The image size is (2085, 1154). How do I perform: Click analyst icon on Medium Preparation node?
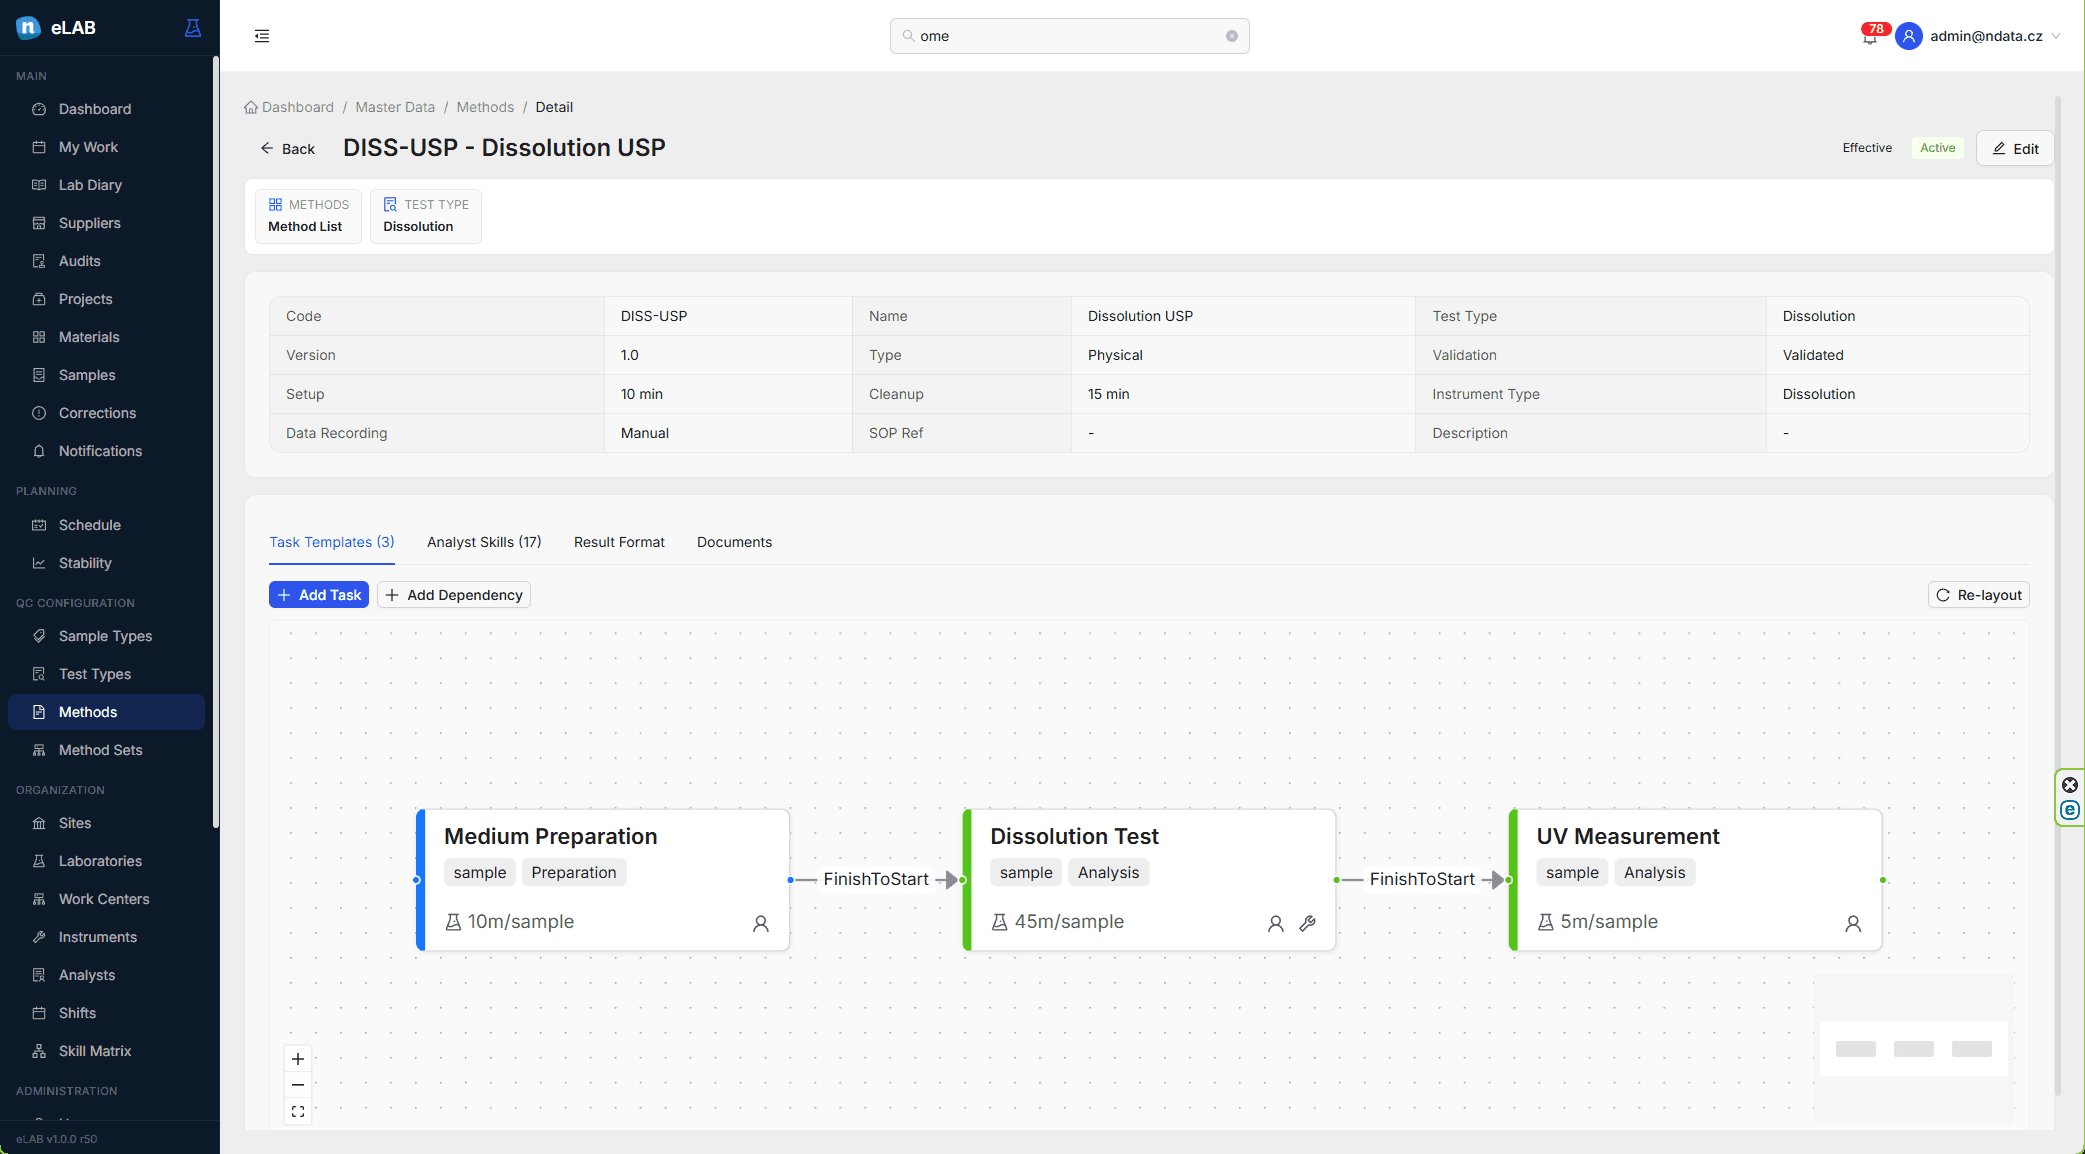tap(761, 924)
